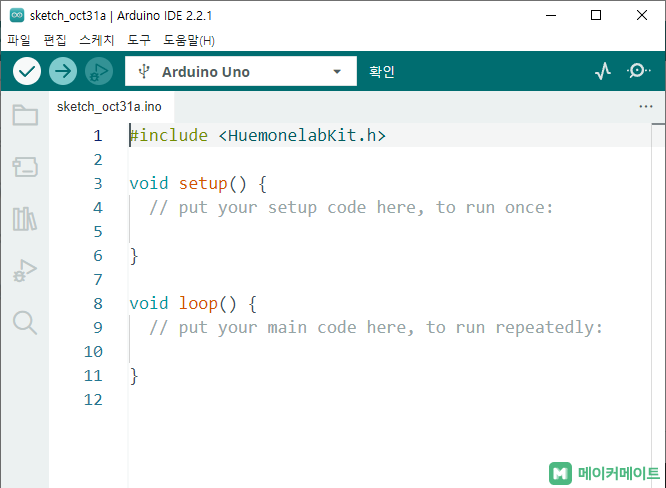Open the 스케치 menu
Screen dimensions: 666x488
pyautogui.click(x=97, y=41)
